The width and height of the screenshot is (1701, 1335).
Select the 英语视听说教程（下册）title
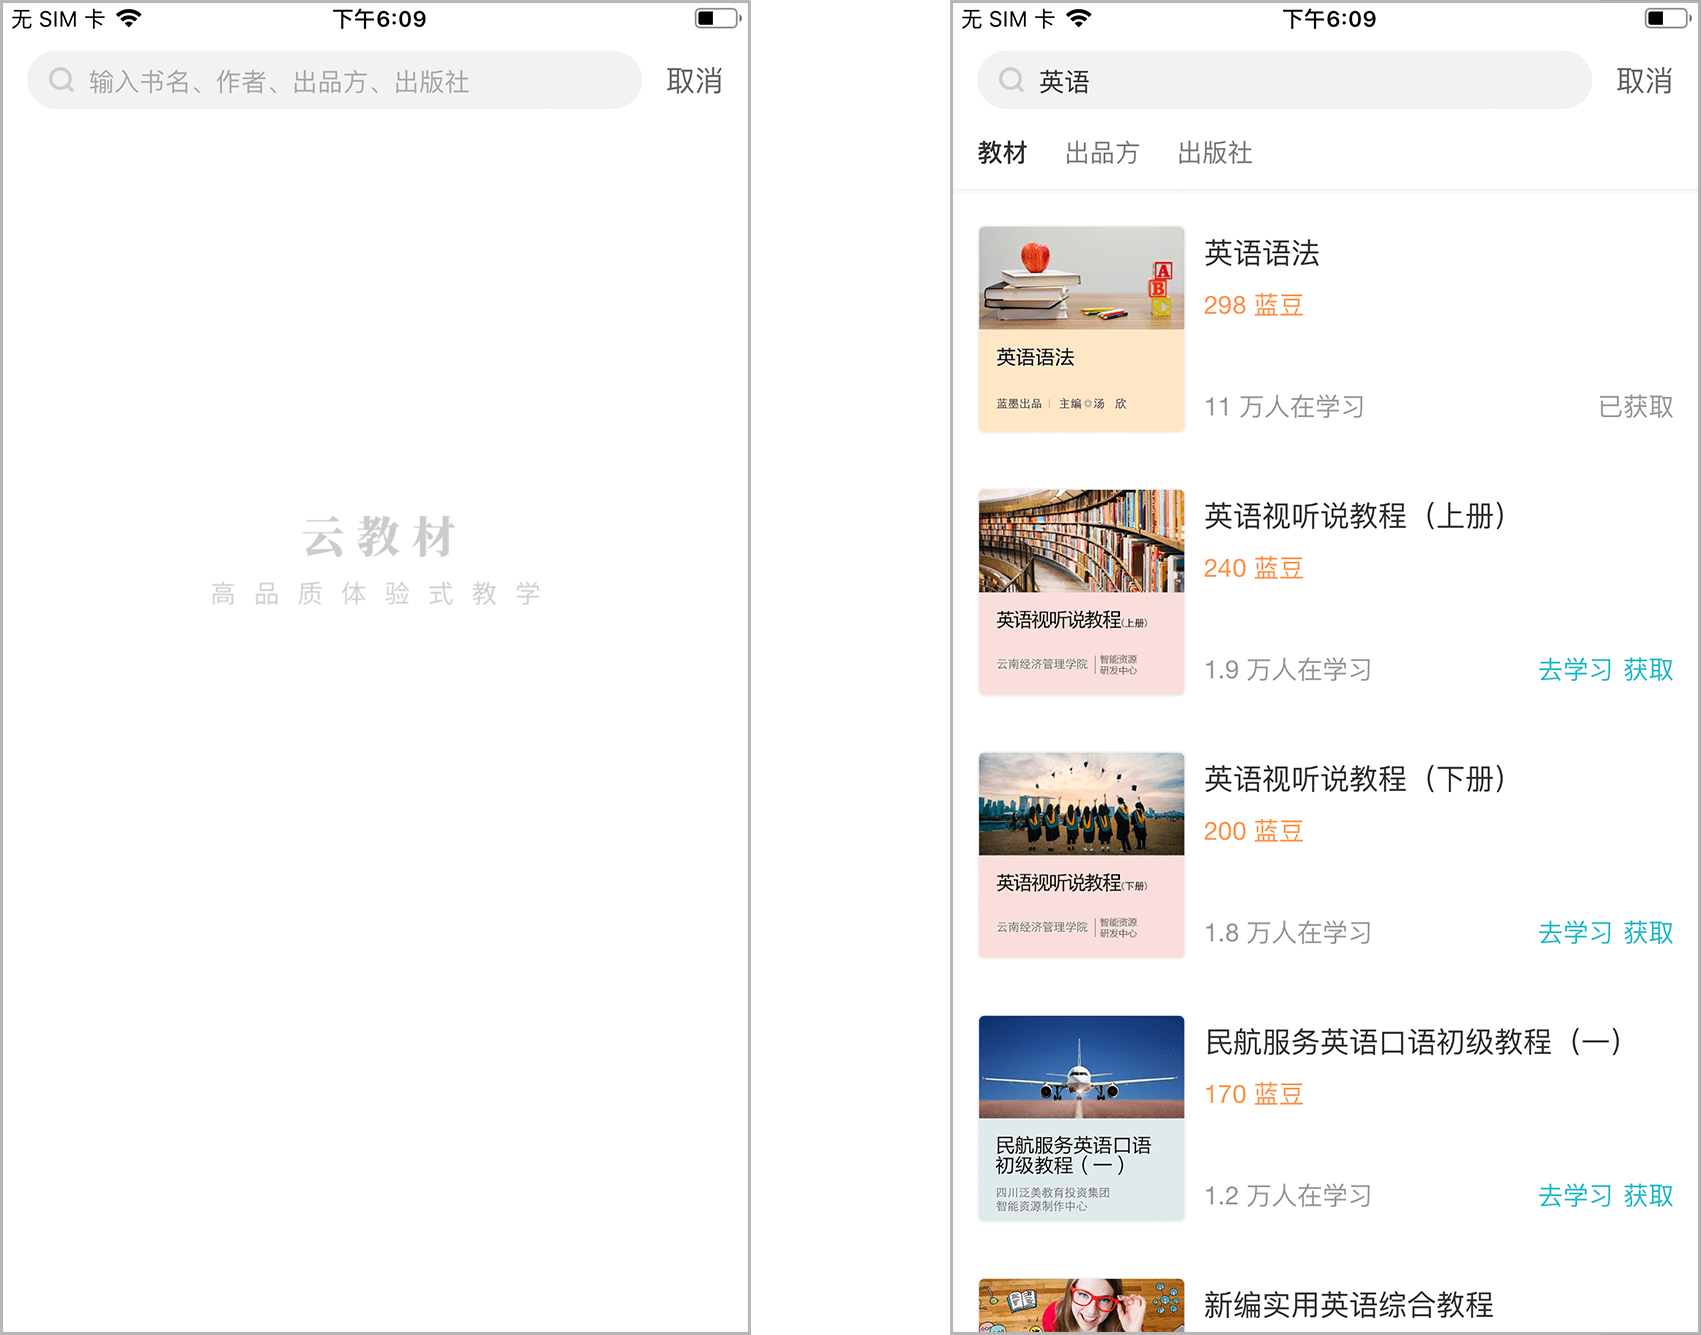1355,780
